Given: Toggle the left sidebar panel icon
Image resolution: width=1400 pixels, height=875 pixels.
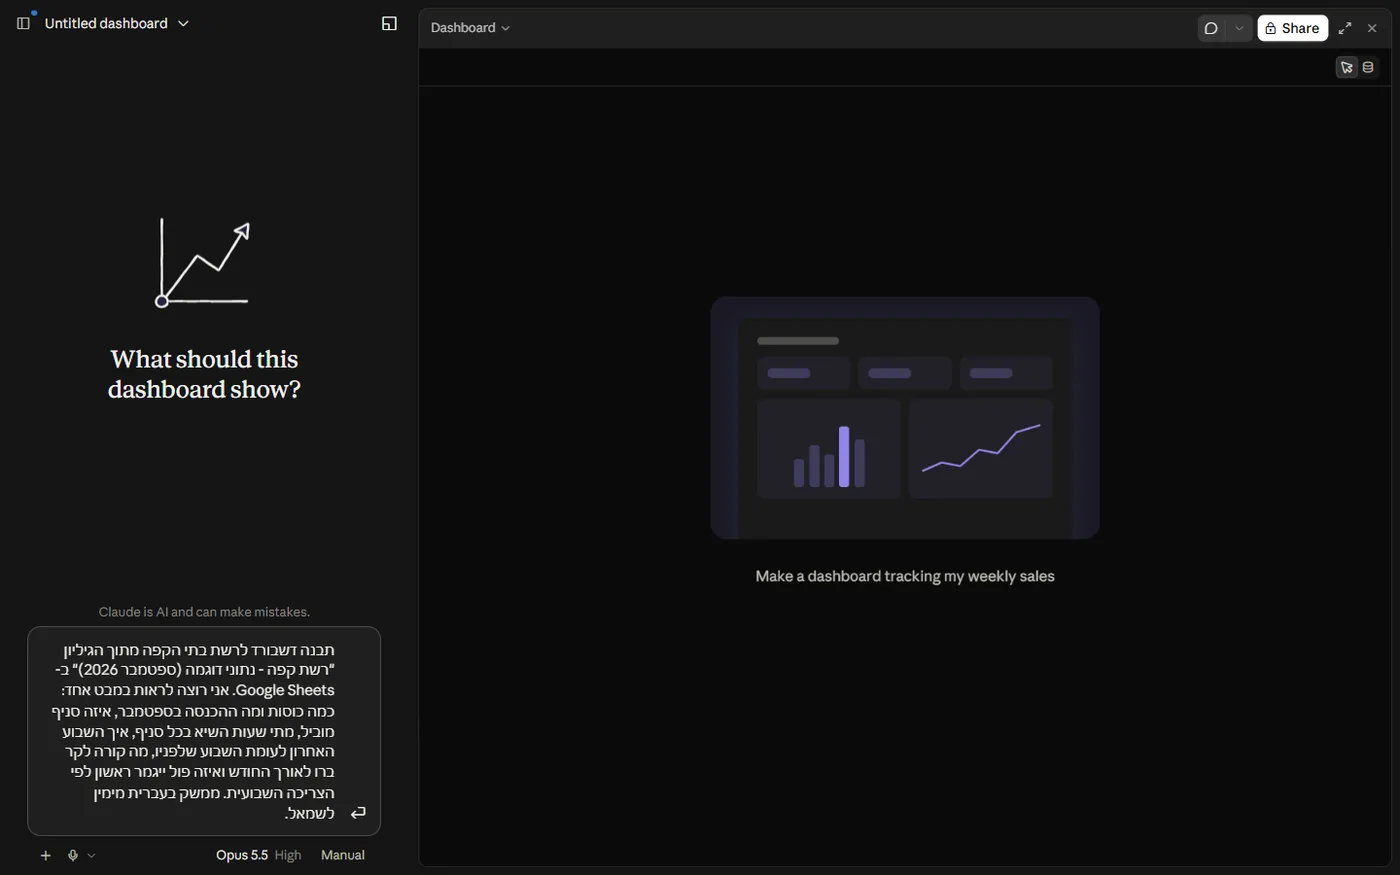Looking at the screenshot, I should pyautogui.click(x=23, y=23).
